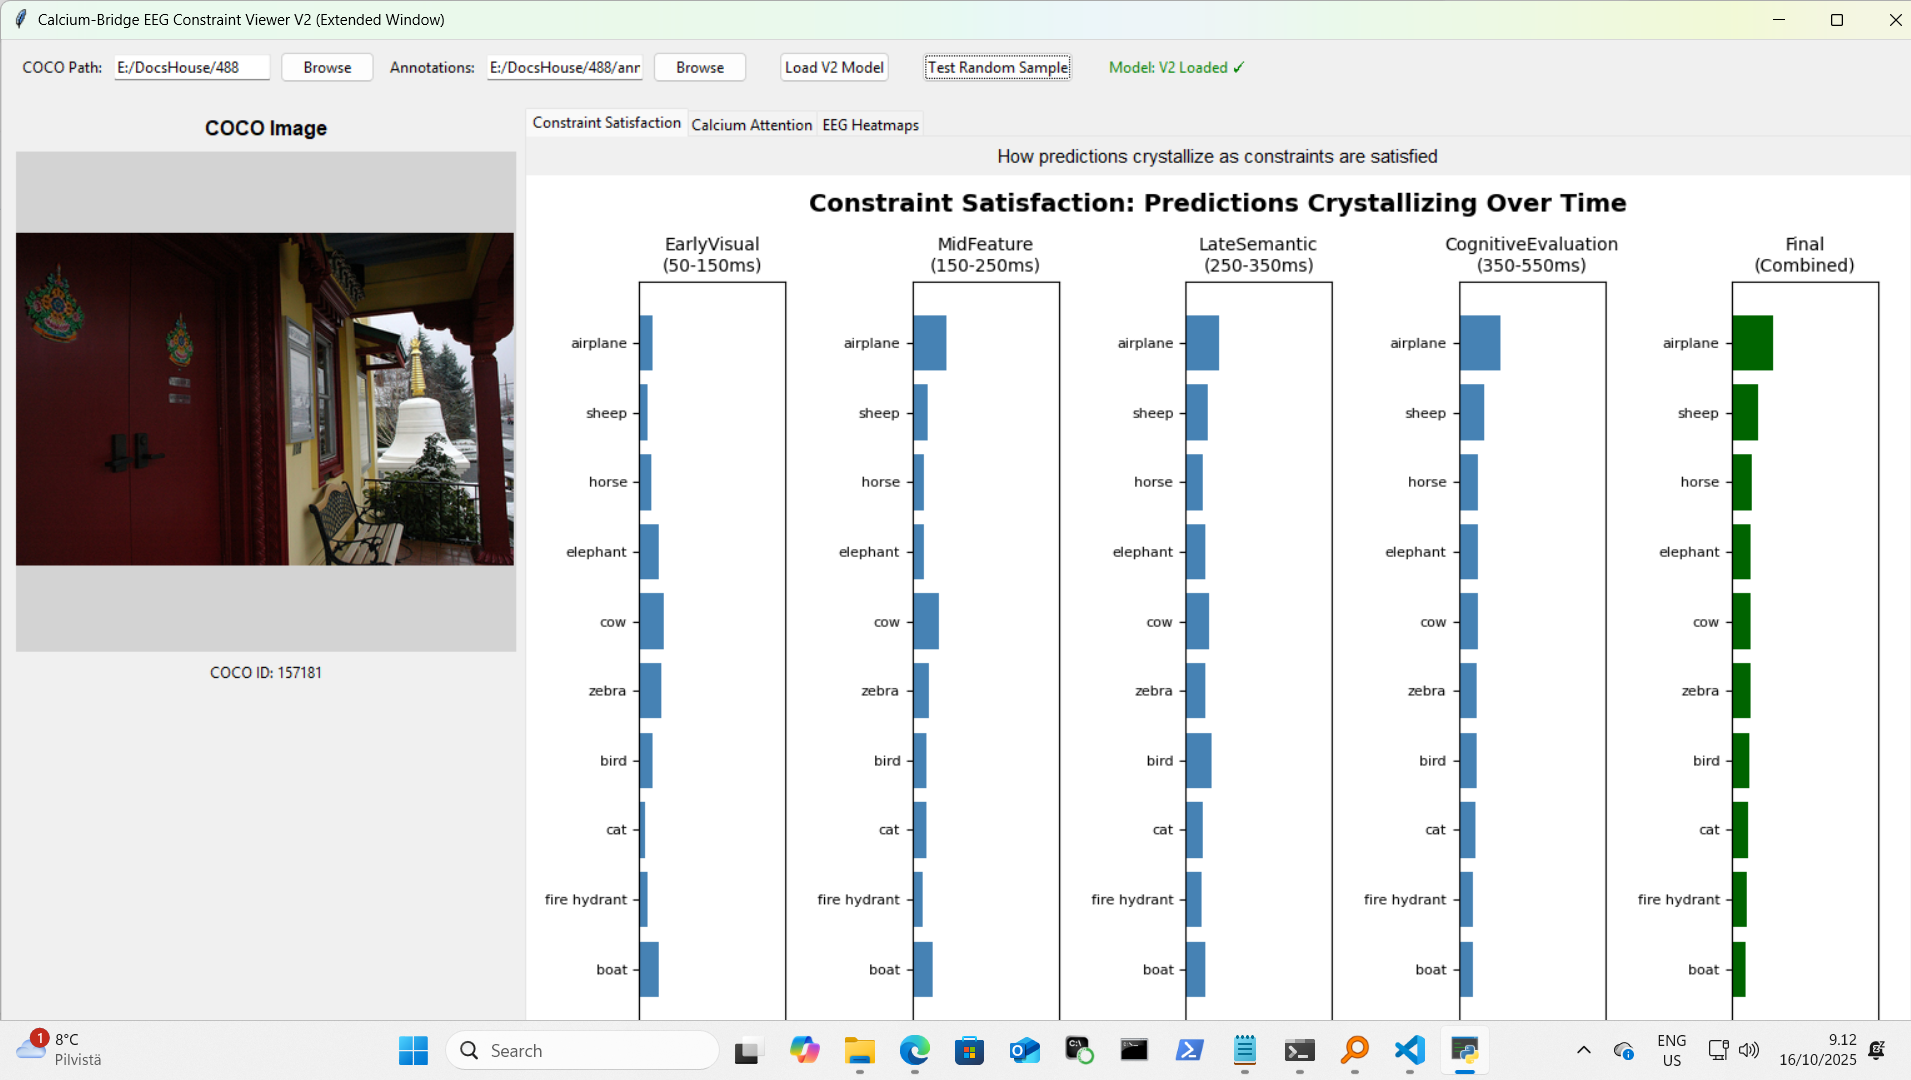This screenshot has width=1911, height=1080.
Task: Open the EEG Heatmaps tab
Action: [870, 125]
